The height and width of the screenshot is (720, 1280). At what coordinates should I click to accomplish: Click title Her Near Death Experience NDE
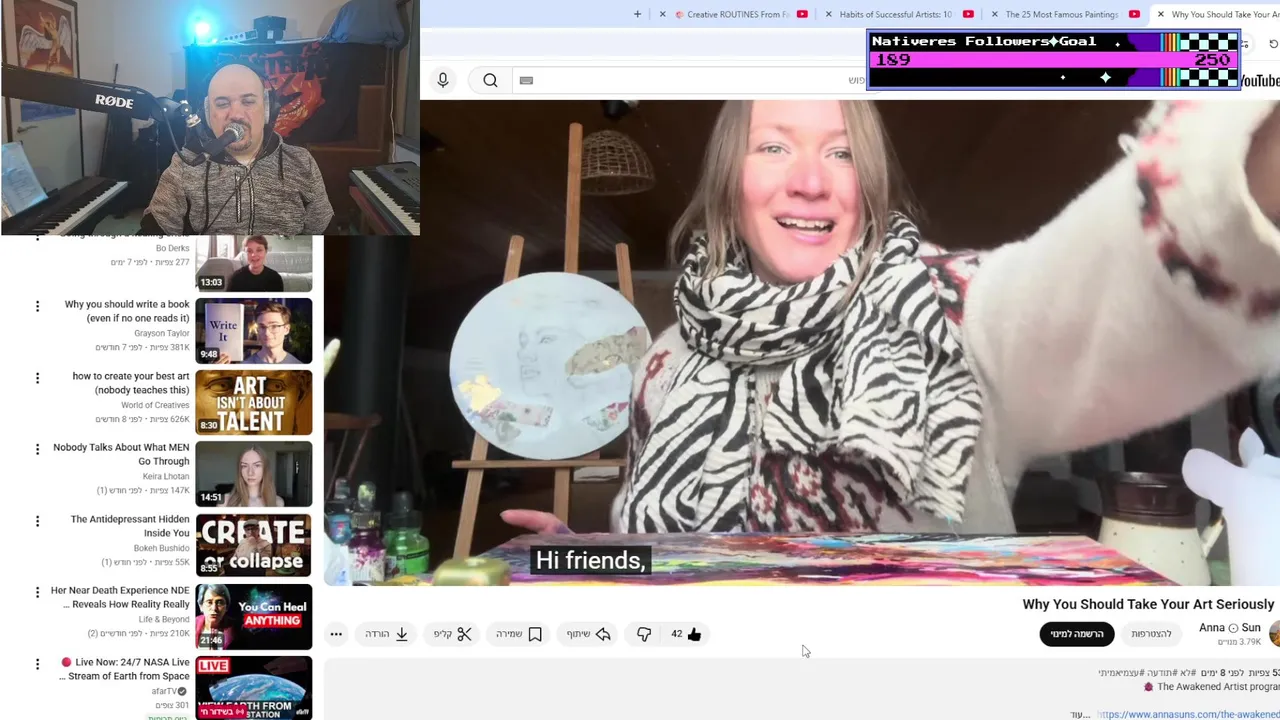[x=120, y=597]
